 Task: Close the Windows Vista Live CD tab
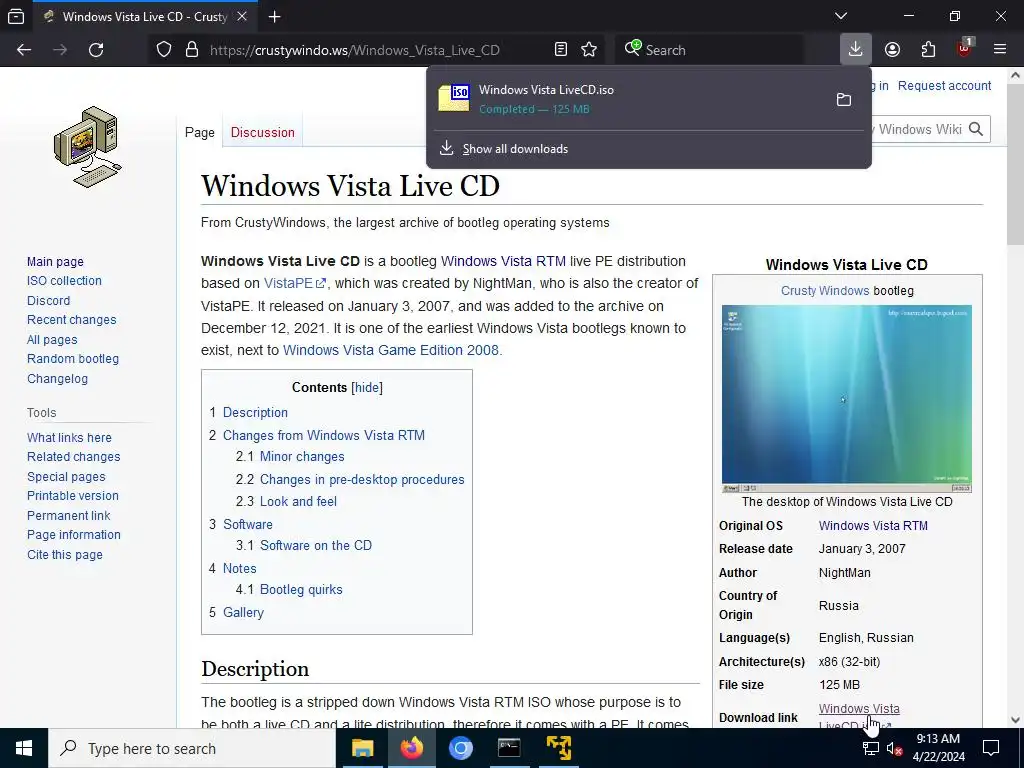(x=242, y=16)
